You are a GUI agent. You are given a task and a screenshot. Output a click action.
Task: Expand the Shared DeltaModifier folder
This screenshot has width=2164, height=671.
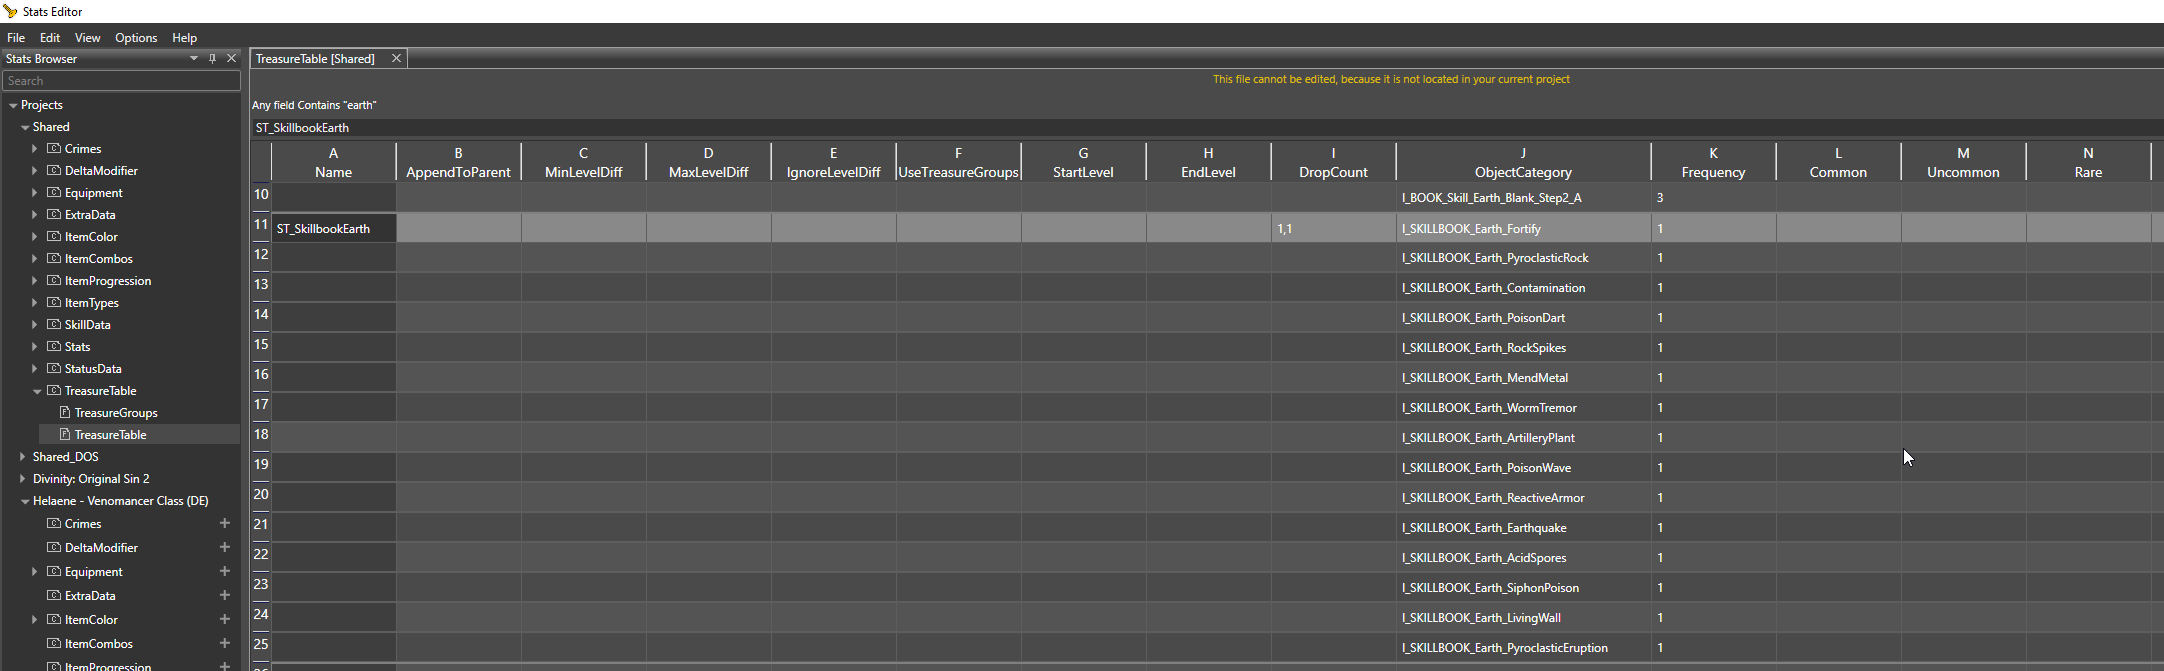pyautogui.click(x=35, y=171)
